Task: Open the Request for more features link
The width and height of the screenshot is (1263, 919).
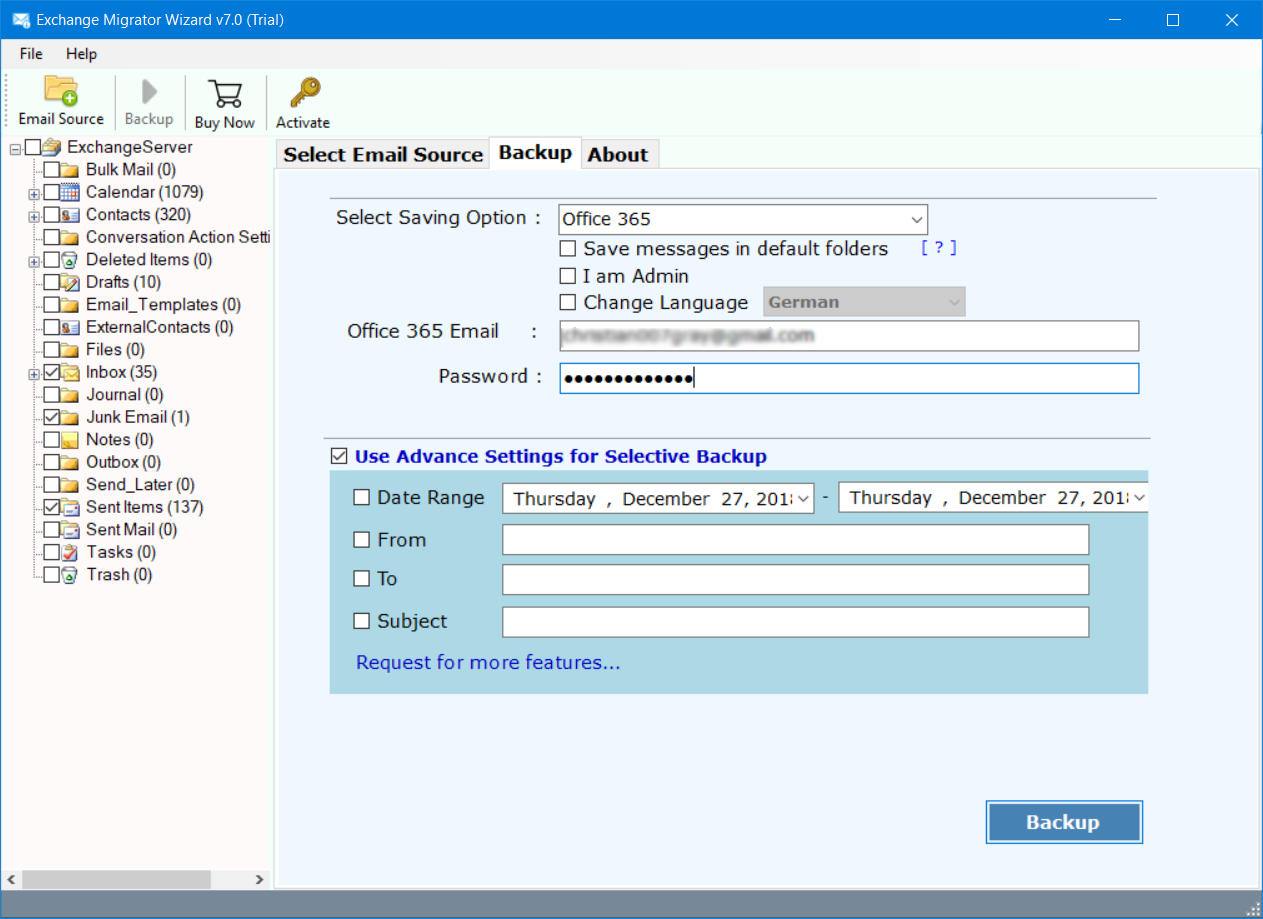Action: pos(488,662)
